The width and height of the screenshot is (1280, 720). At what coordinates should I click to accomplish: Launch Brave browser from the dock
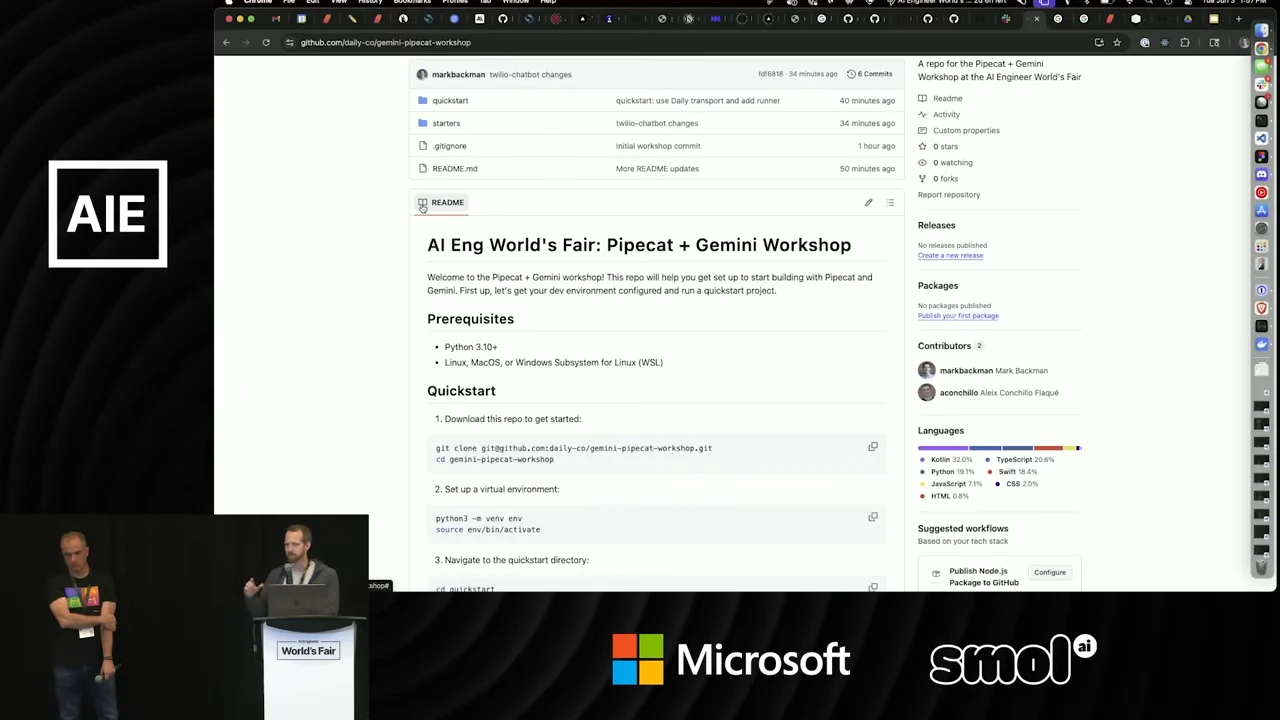(x=1262, y=308)
